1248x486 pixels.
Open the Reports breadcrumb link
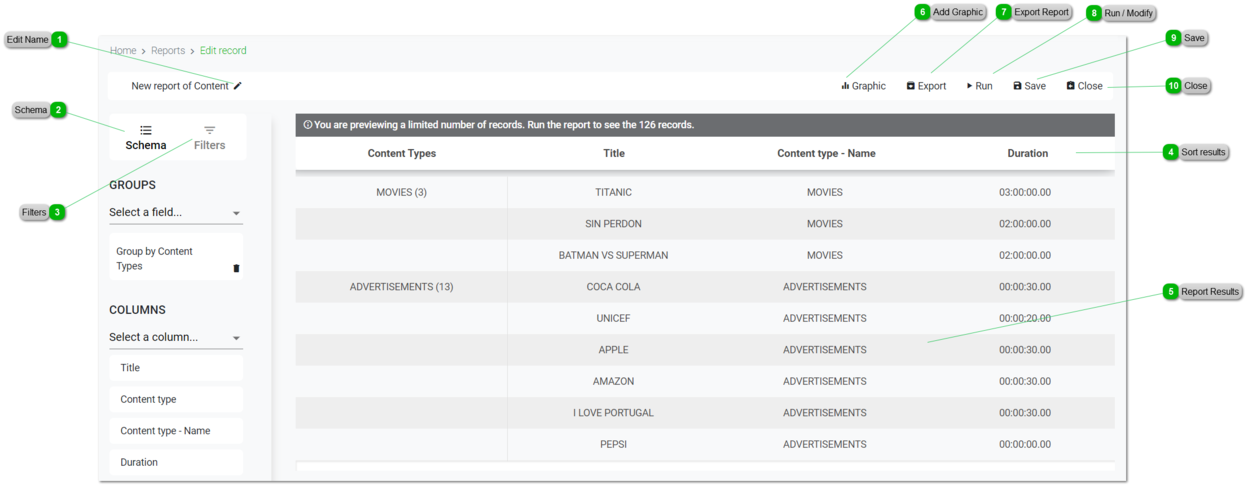tap(168, 51)
